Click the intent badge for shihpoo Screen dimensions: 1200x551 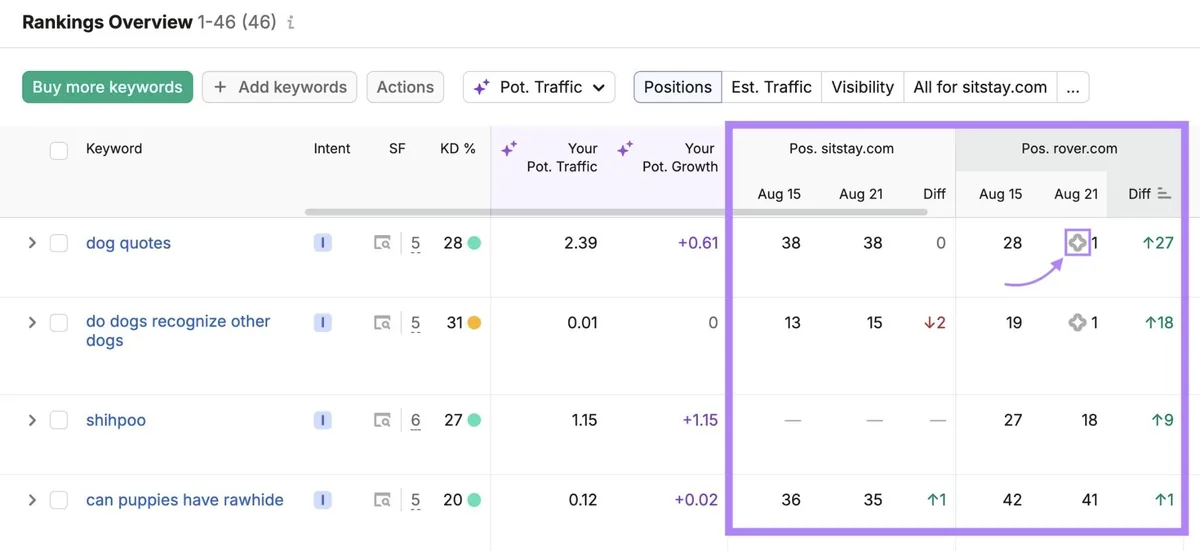[x=322, y=420]
